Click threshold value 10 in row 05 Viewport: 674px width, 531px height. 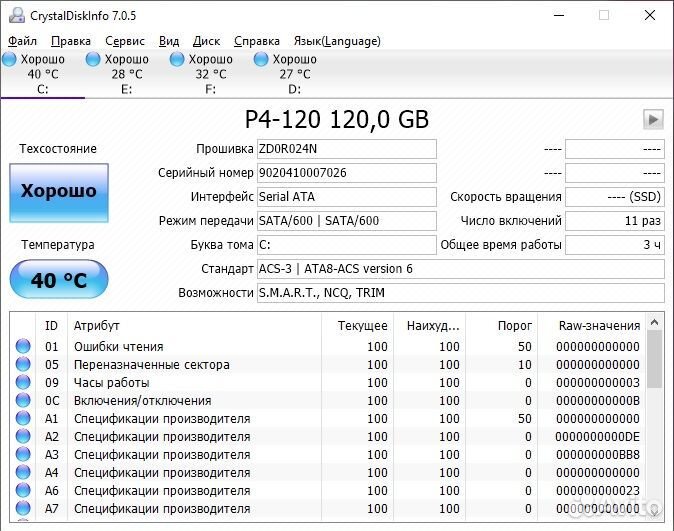pyautogui.click(x=525, y=365)
